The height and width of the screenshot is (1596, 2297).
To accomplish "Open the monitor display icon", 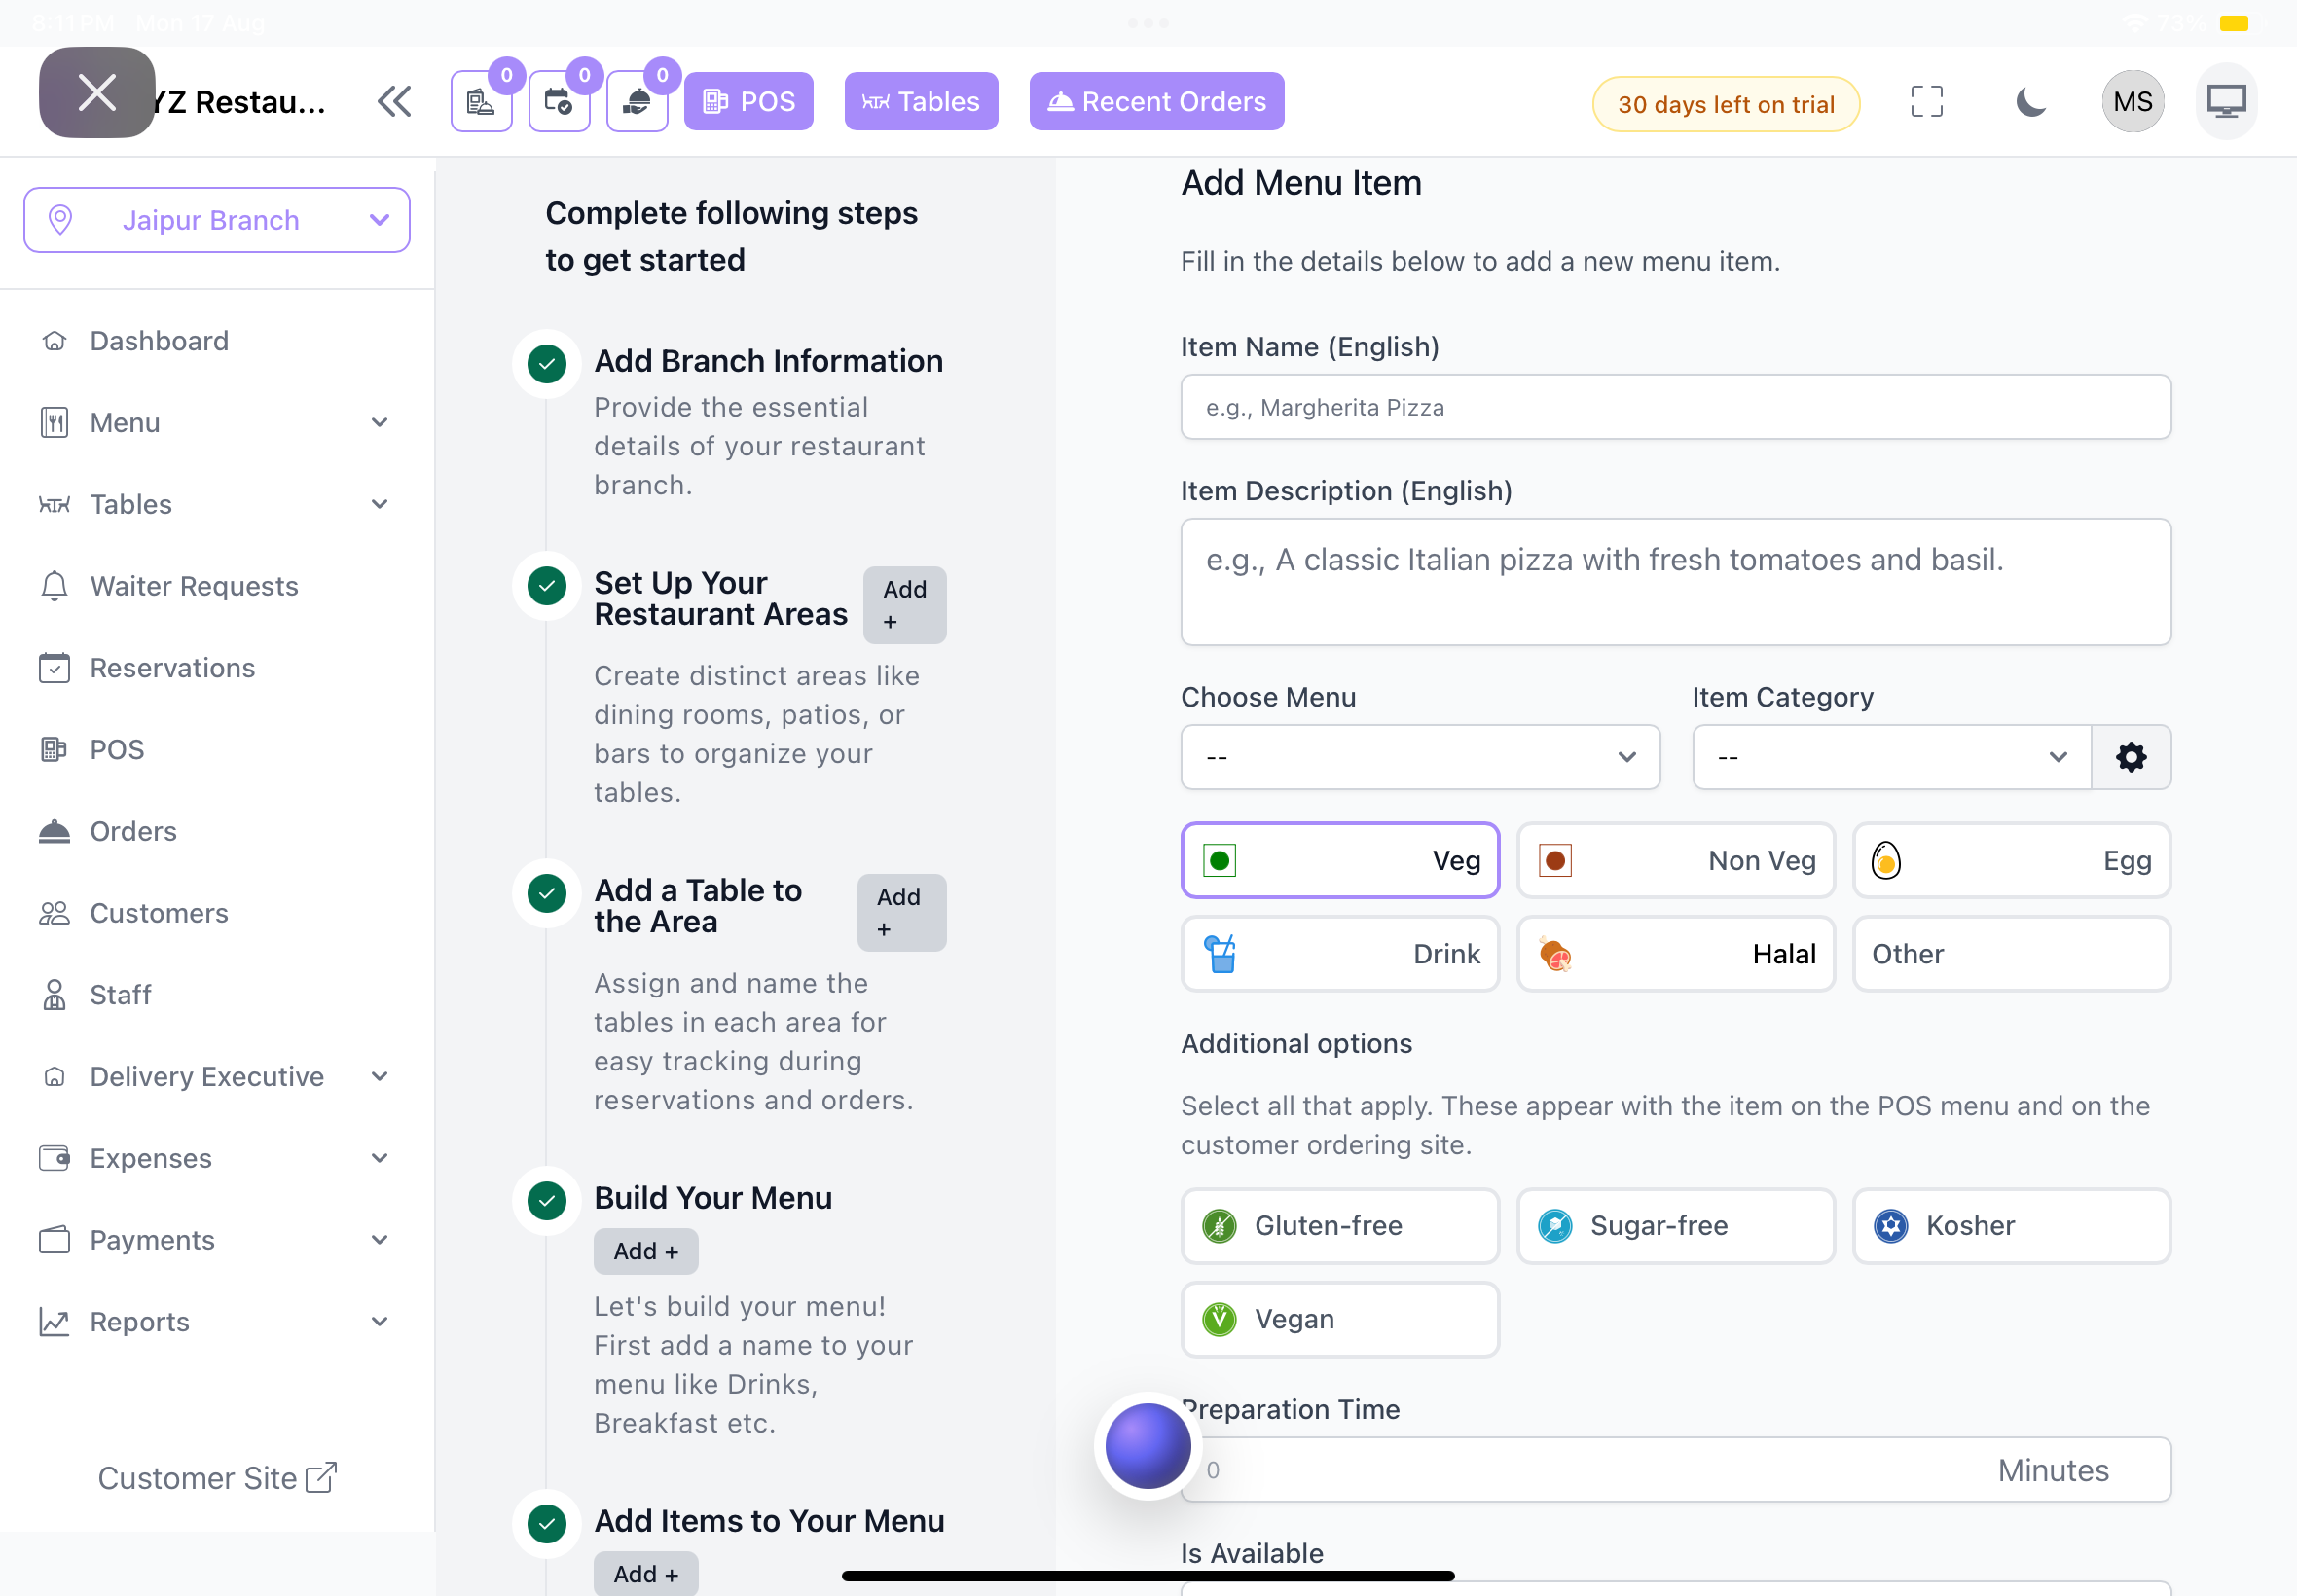I will coord(2227,101).
